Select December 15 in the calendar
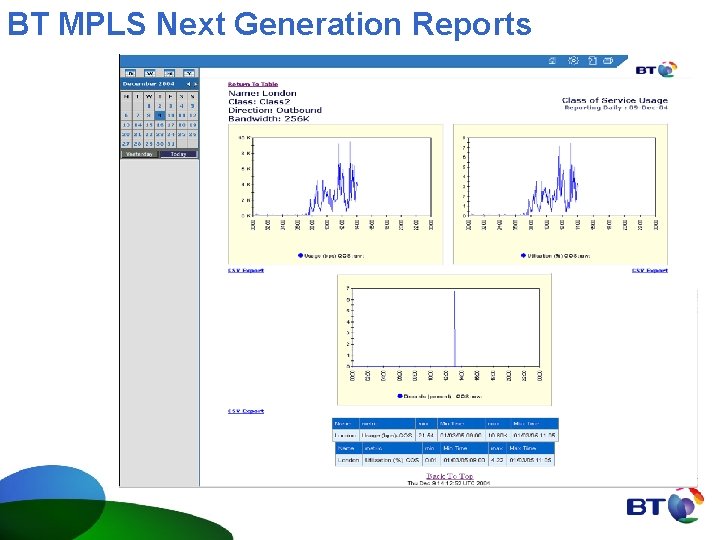 (149, 125)
